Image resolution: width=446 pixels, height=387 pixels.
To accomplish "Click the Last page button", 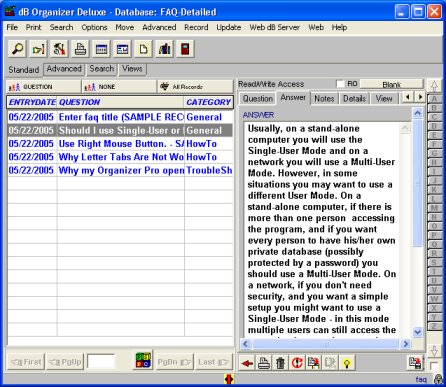I will 214,362.
